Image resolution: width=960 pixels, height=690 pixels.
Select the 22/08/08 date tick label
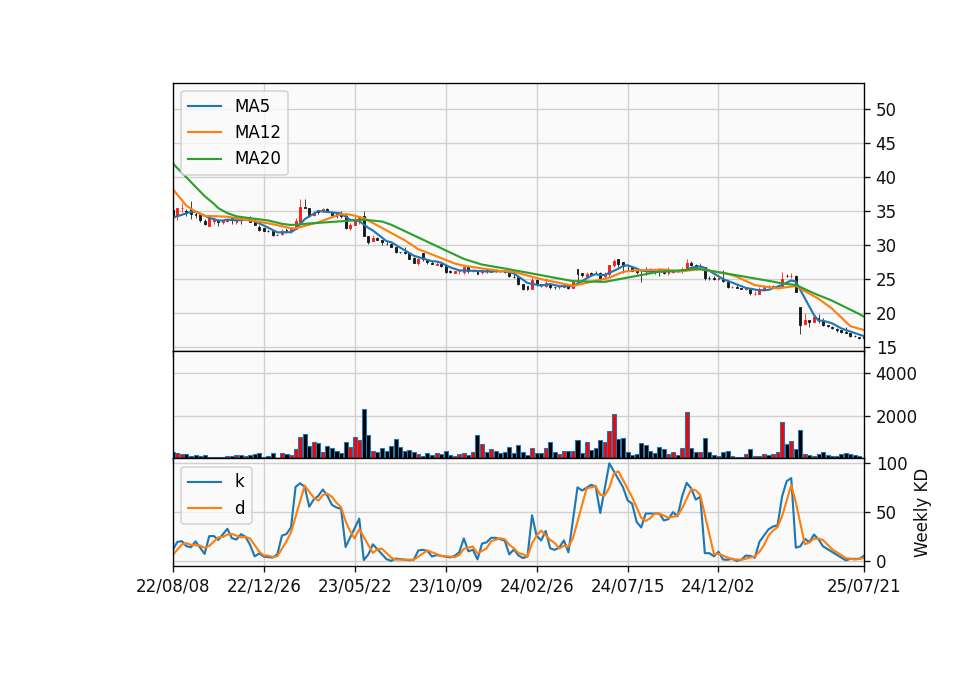point(173,586)
